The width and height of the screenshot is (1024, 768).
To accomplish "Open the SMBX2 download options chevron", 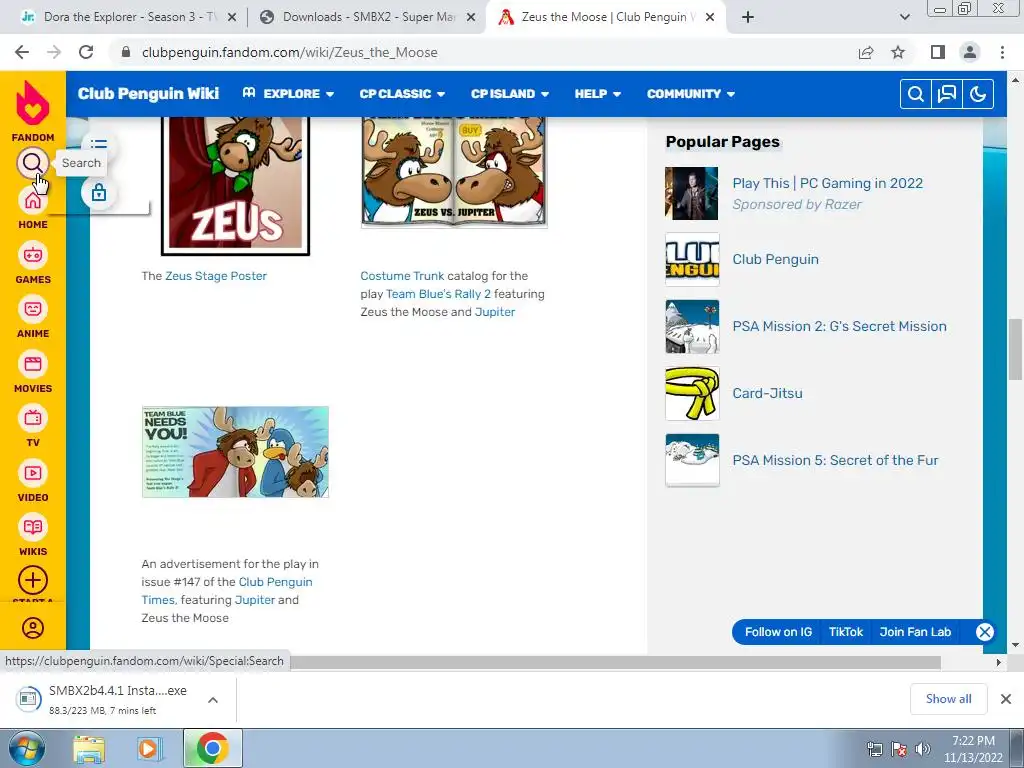I will [x=212, y=699].
